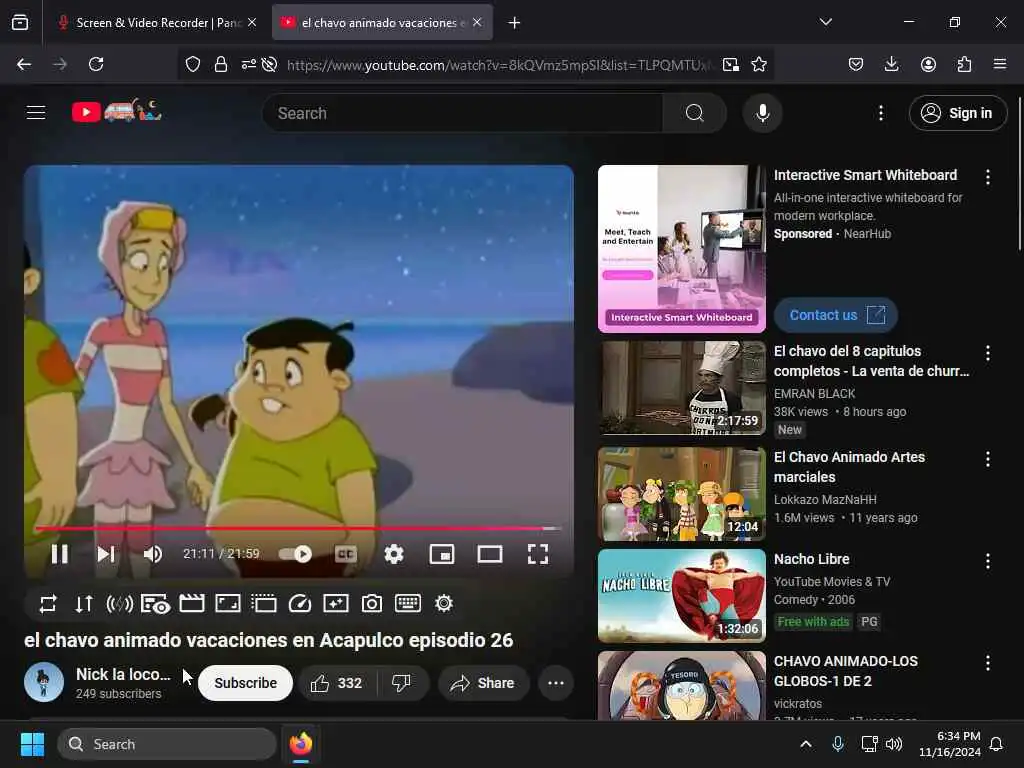This screenshot has width=1024, height=768.
Task: Seek on the red video progress bar
Action: 298,528
